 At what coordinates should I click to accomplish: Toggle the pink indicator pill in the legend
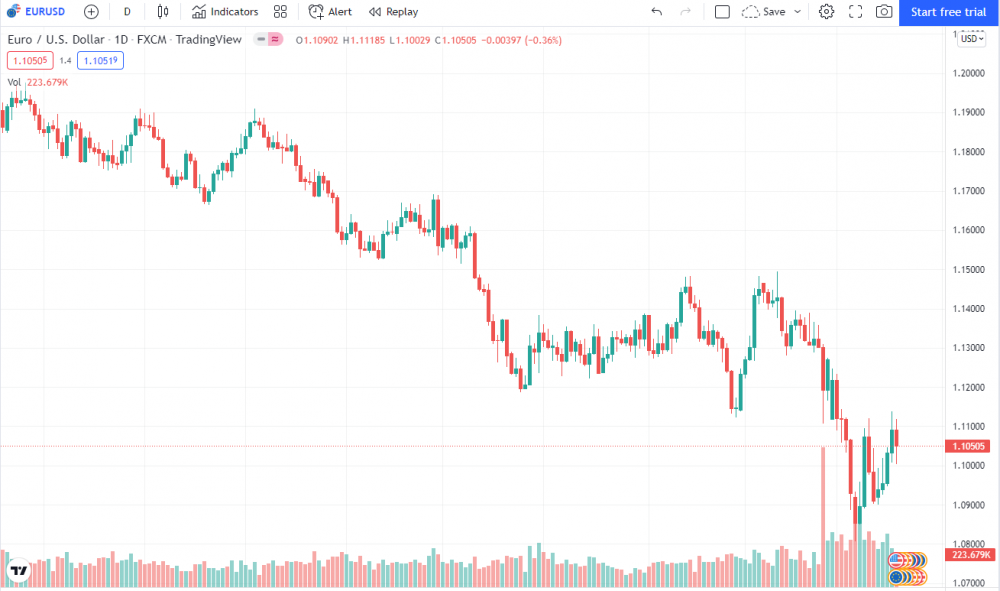(x=273, y=39)
